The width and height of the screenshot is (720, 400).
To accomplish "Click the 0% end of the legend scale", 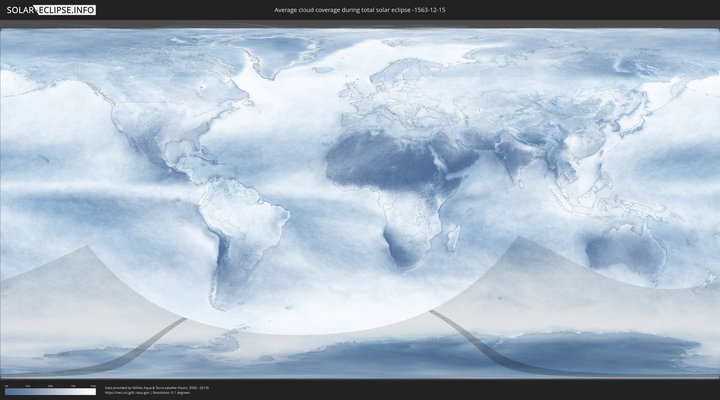I will click(x=6, y=391).
